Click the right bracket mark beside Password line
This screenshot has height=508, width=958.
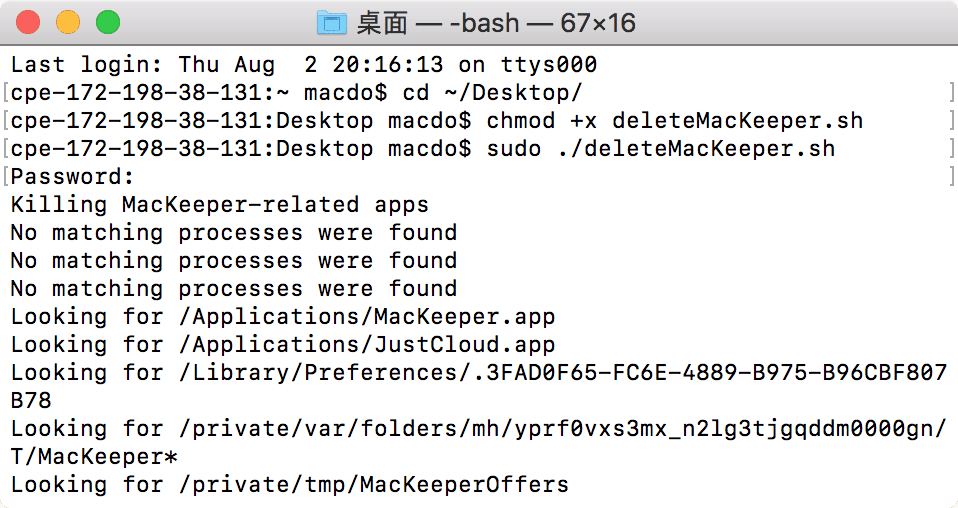pyautogui.click(x=951, y=177)
